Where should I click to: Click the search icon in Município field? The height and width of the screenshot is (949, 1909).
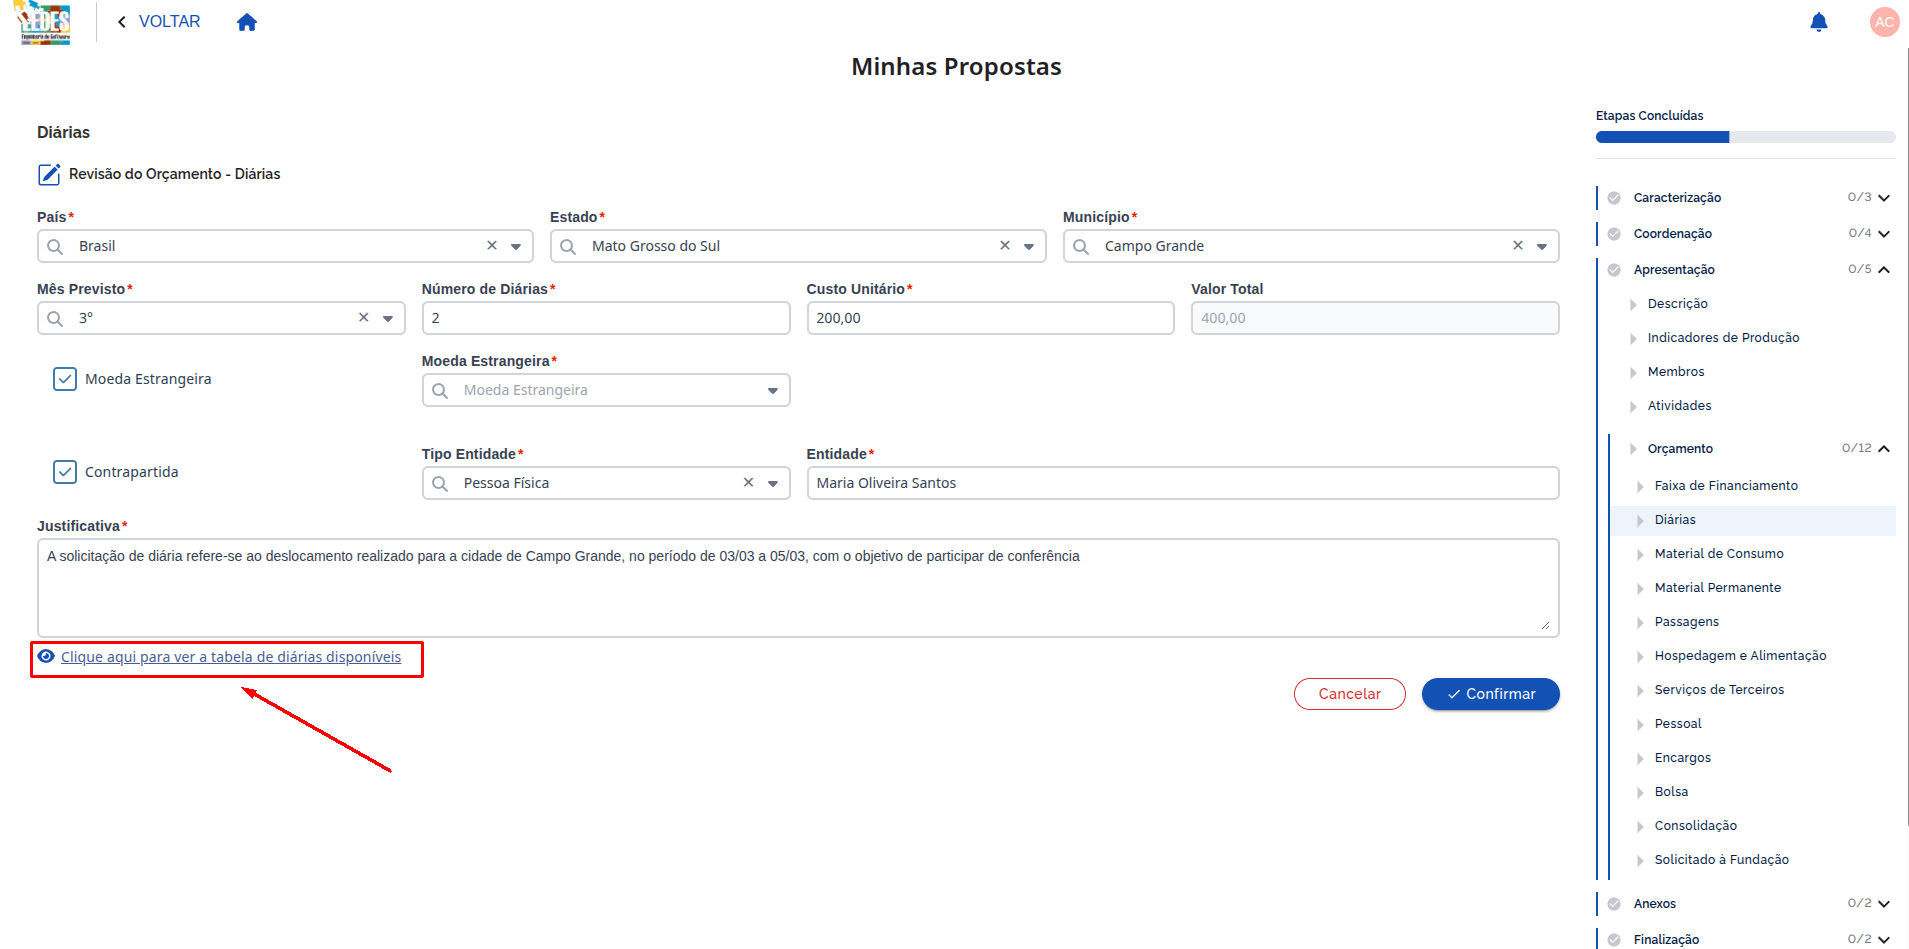pos(1081,246)
